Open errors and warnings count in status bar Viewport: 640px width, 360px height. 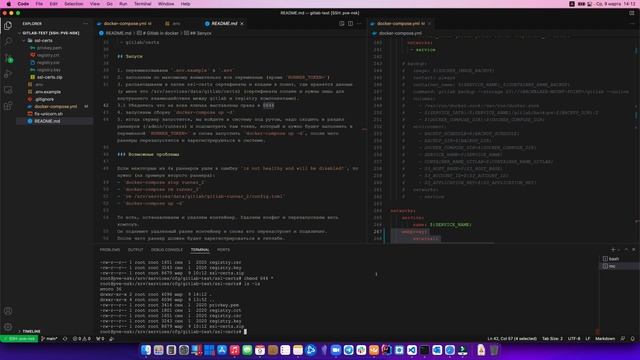82,339
